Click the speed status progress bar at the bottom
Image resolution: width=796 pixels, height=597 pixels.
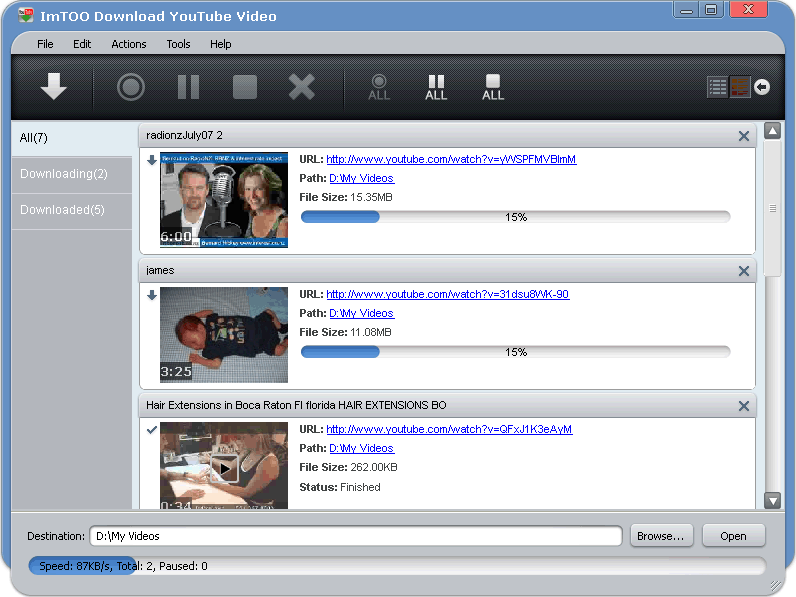397,566
